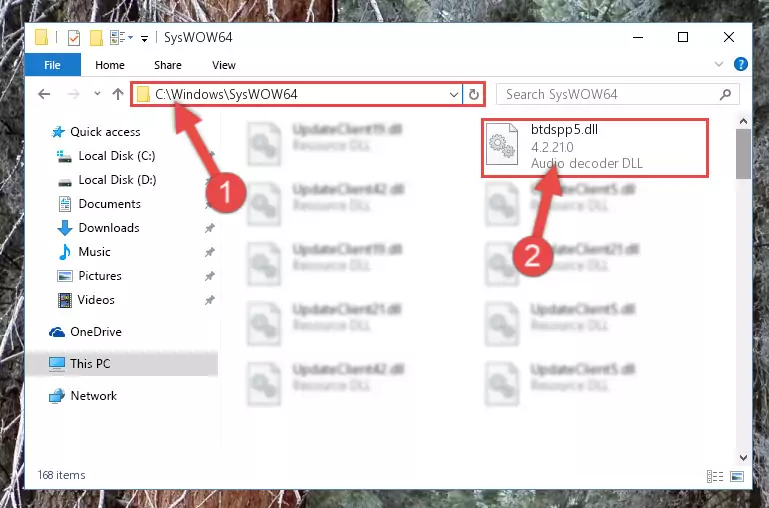Toggle the pin beside Music
The image size is (769, 508).
210,252
